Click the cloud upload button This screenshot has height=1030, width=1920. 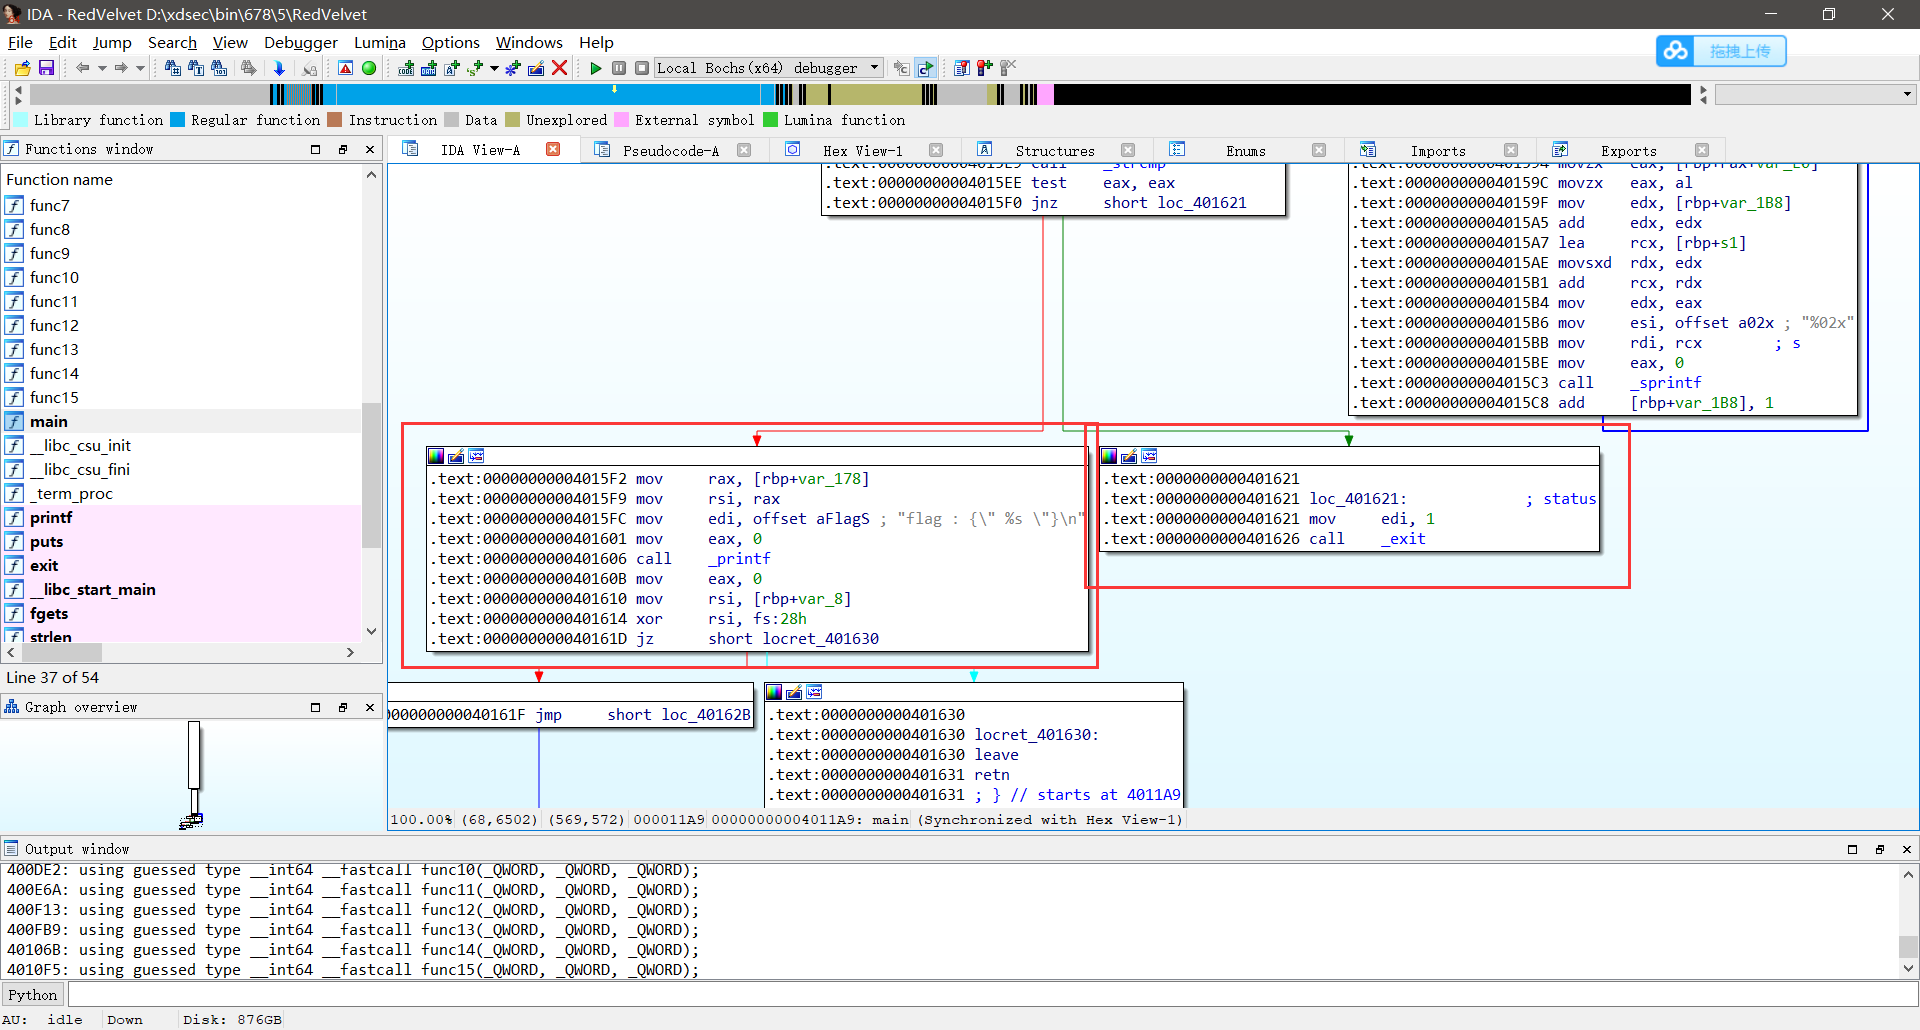[1721, 51]
